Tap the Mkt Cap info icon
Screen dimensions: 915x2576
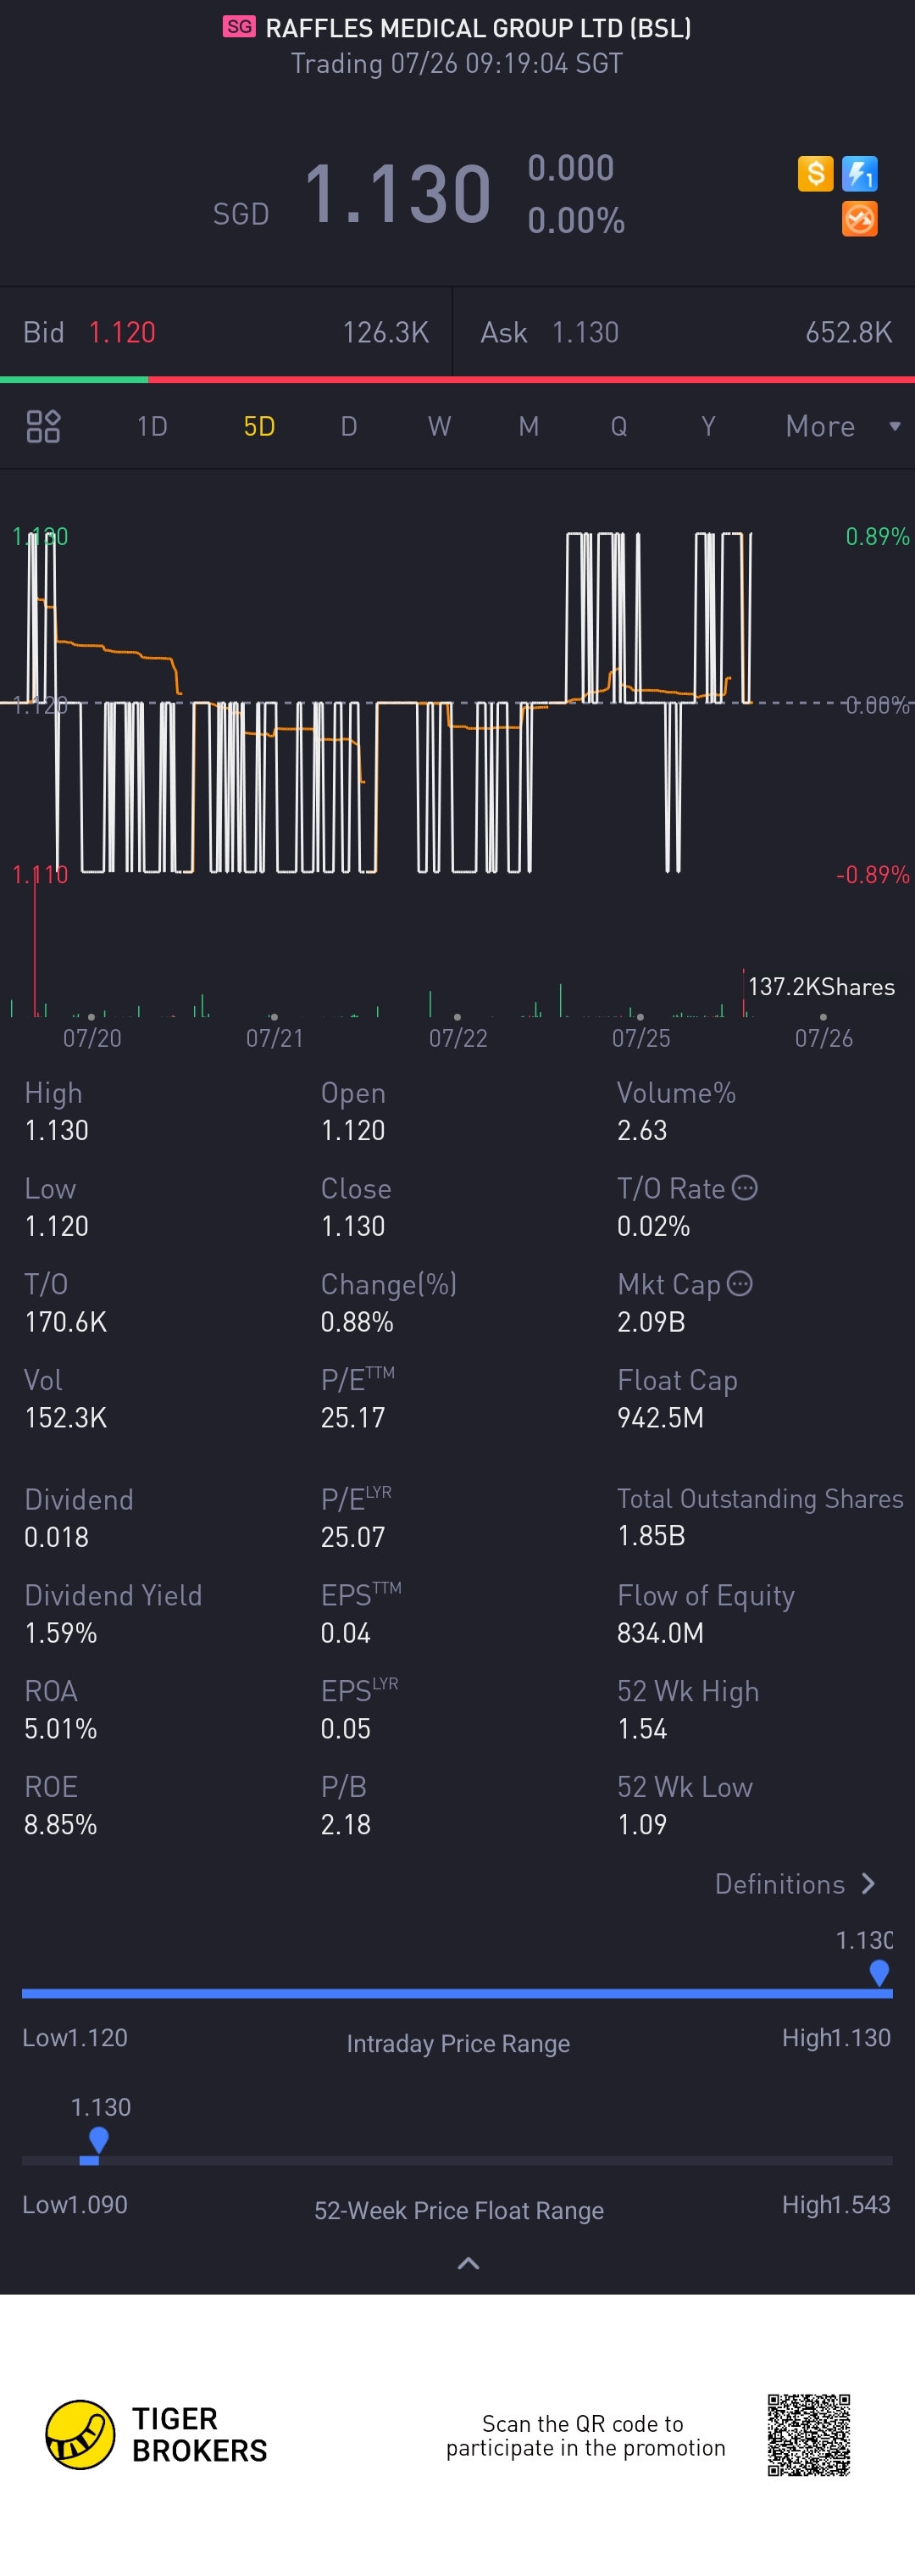740,1284
